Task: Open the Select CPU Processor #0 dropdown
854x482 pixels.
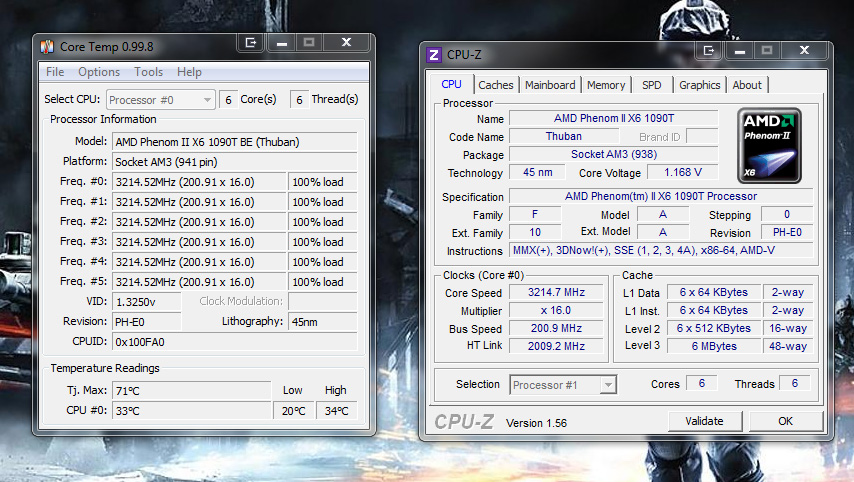Action: [161, 100]
